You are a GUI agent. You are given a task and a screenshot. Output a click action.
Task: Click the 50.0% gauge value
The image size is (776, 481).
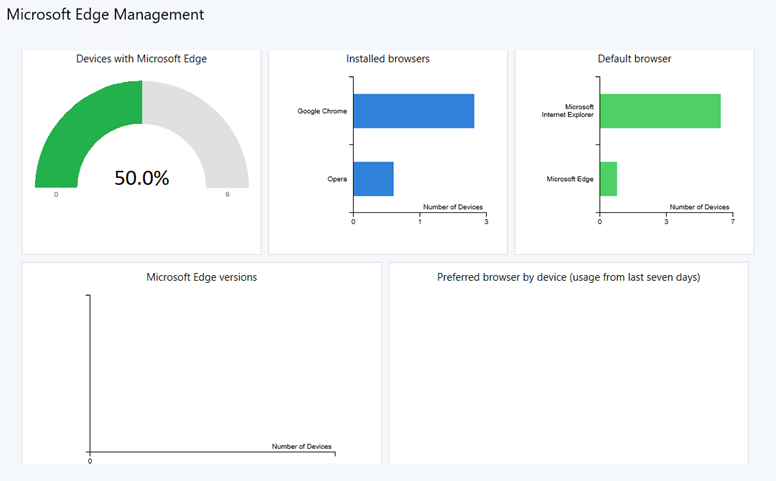(x=142, y=178)
